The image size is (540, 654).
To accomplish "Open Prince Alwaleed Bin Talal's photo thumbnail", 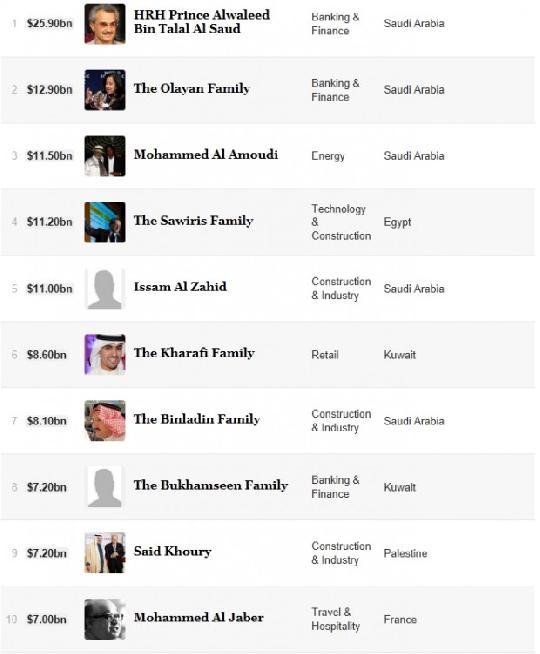I will pos(105,24).
